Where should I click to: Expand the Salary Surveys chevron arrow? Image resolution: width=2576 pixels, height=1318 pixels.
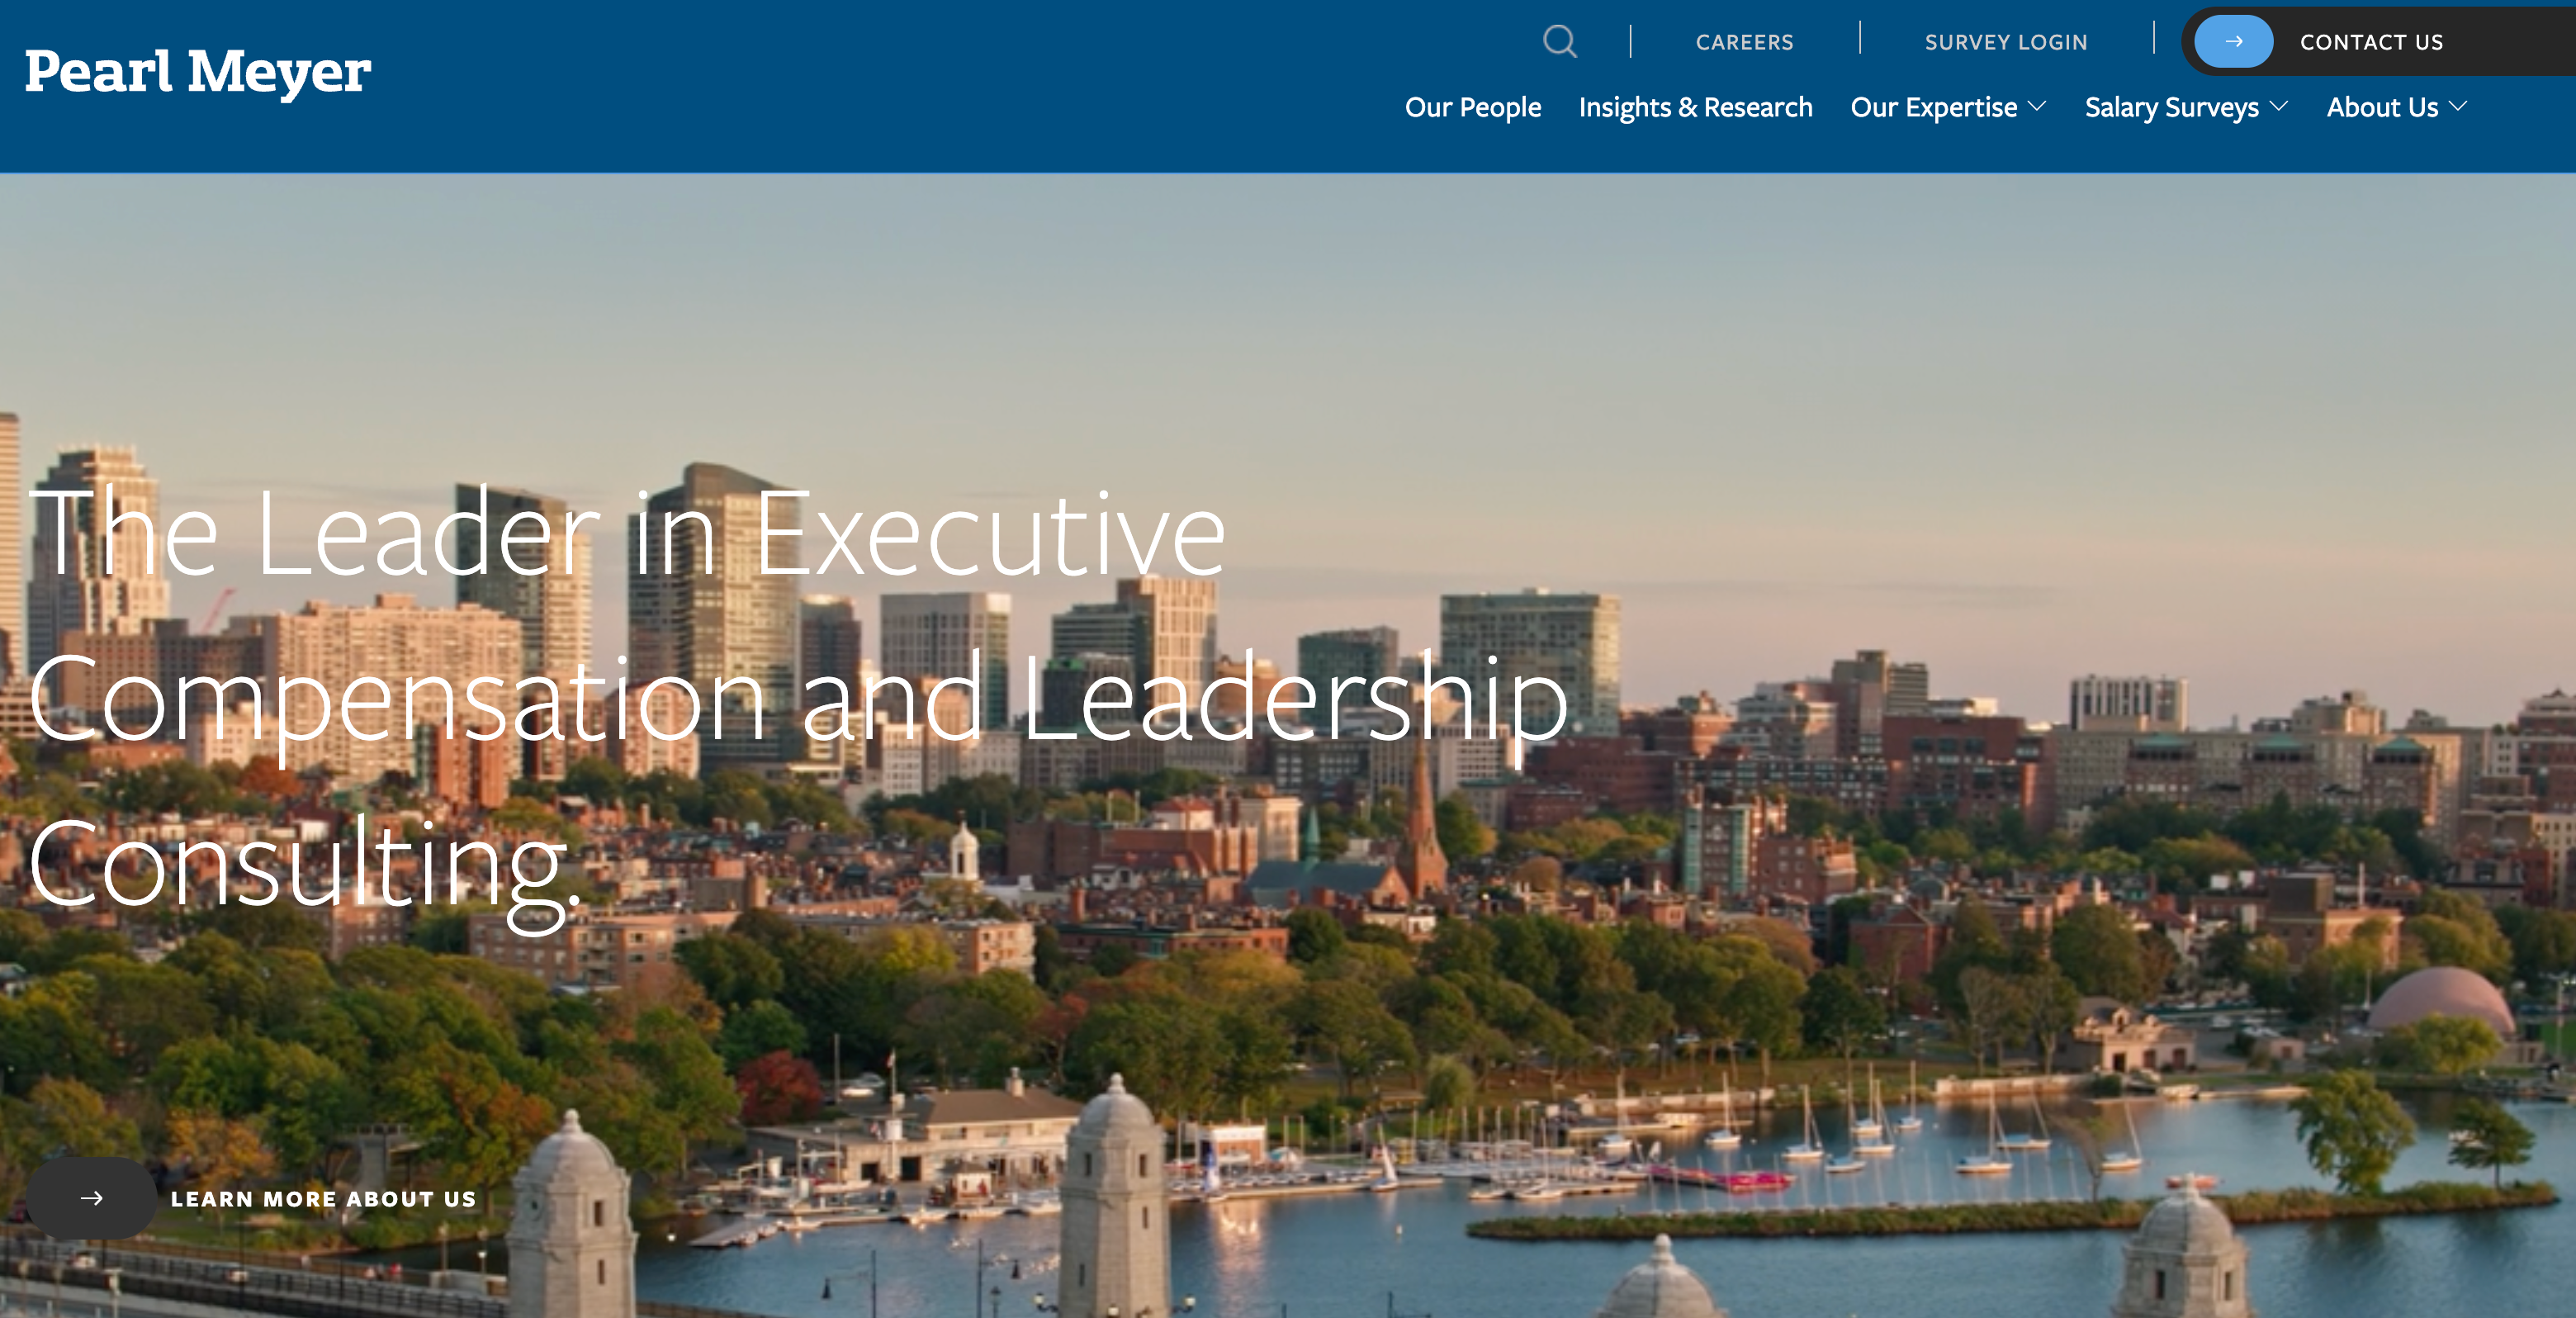coord(2279,107)
